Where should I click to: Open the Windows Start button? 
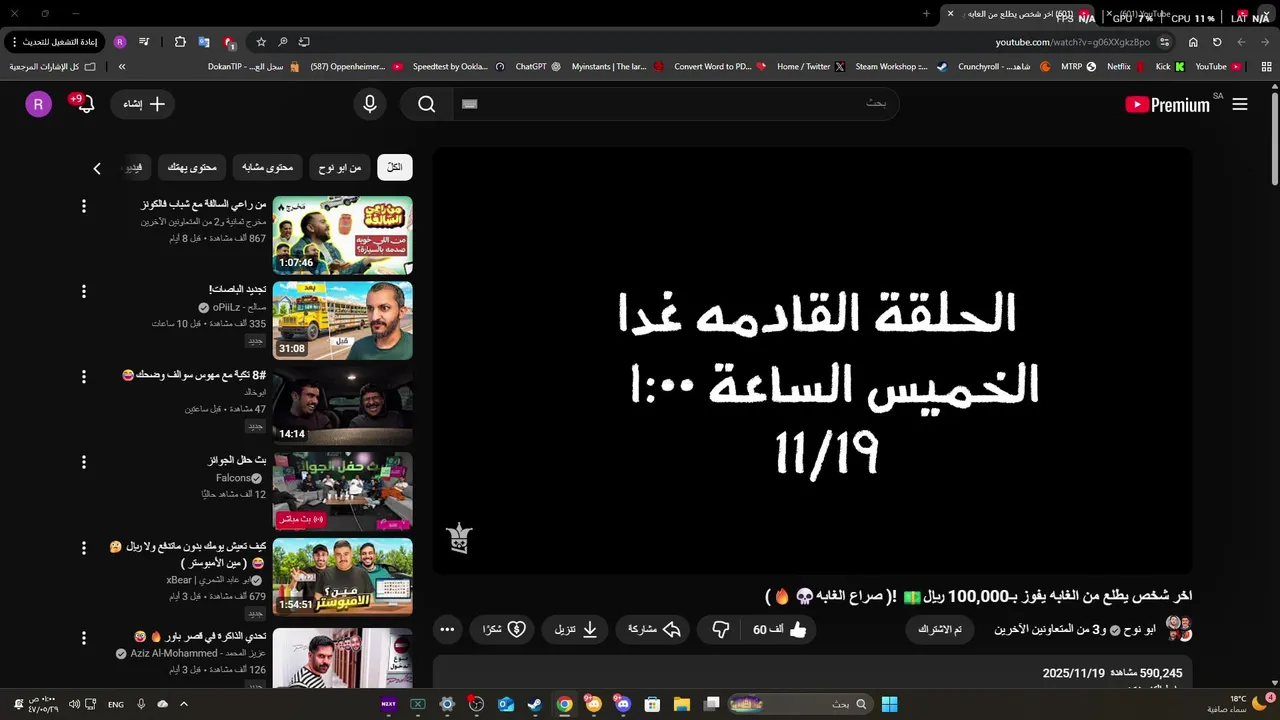coord(889,704)
